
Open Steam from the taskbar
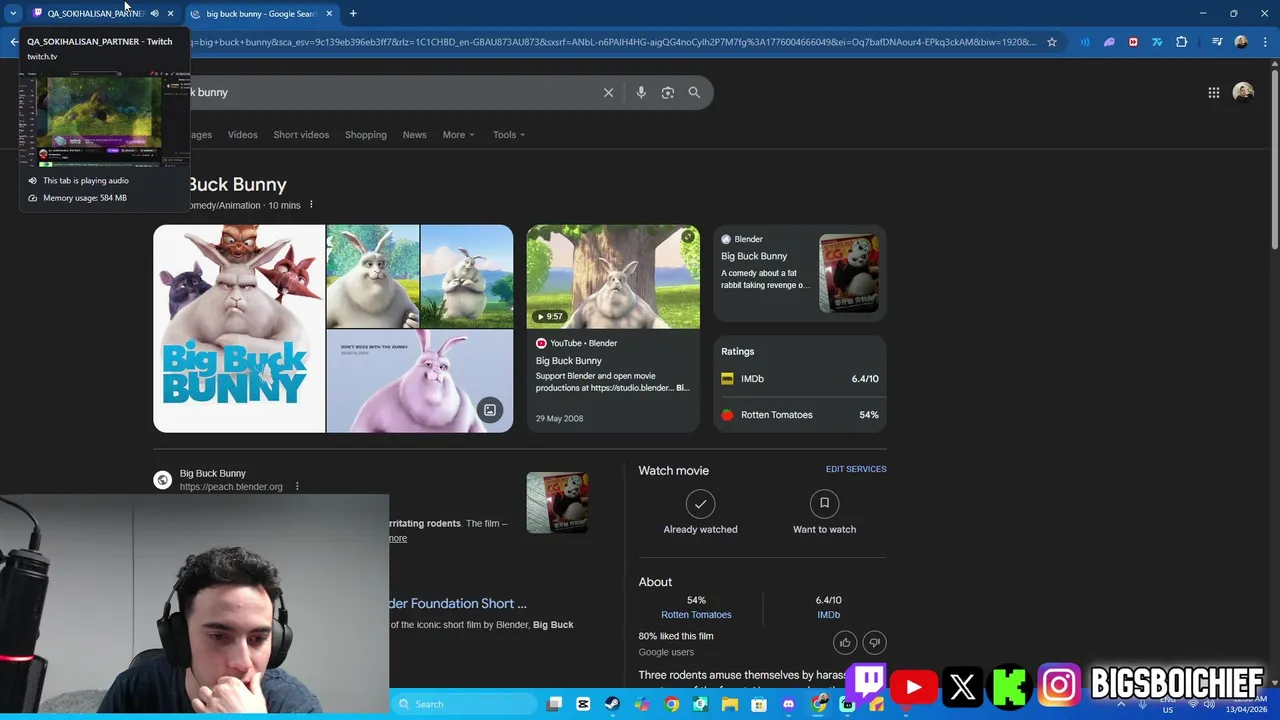point(612,704)
